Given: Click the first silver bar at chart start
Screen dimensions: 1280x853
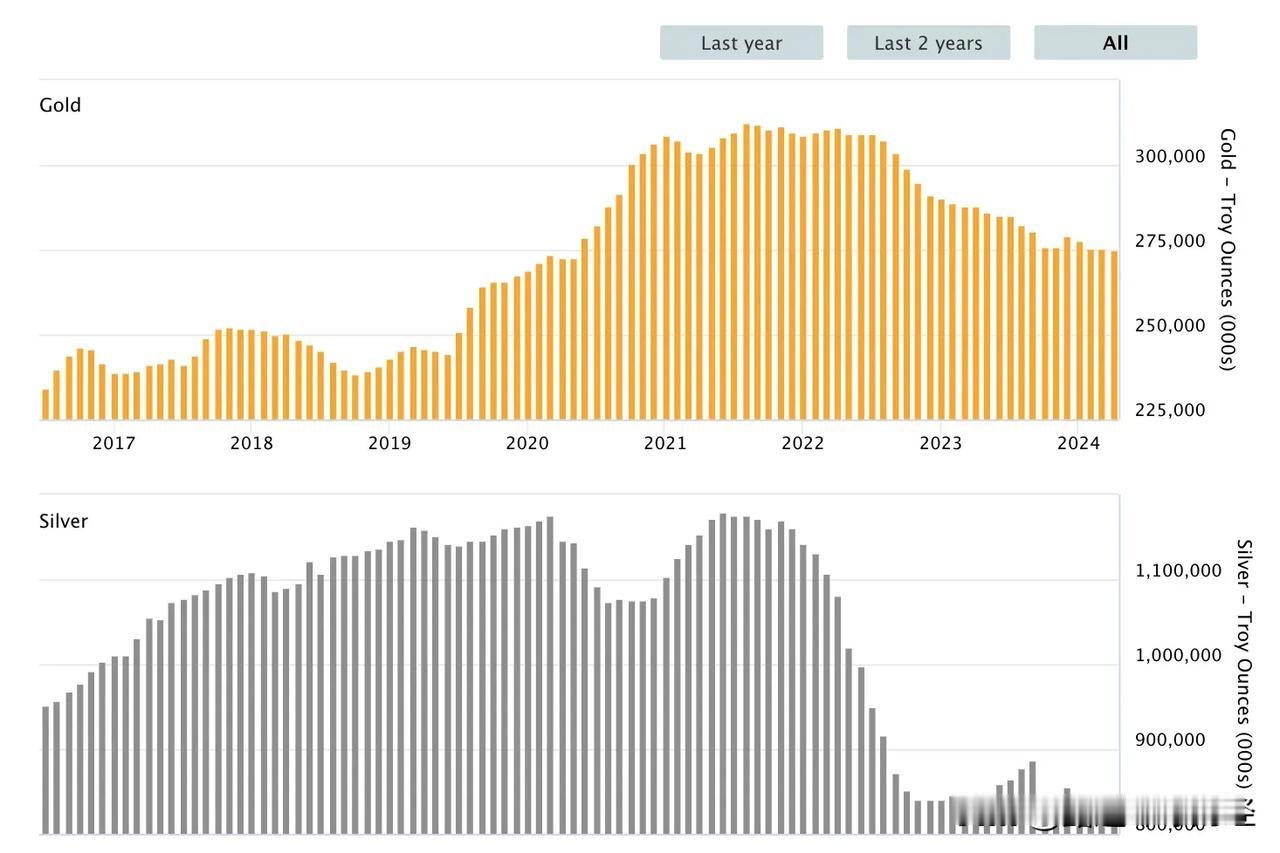Looking at the screenshot, I should tap(45, 770).
